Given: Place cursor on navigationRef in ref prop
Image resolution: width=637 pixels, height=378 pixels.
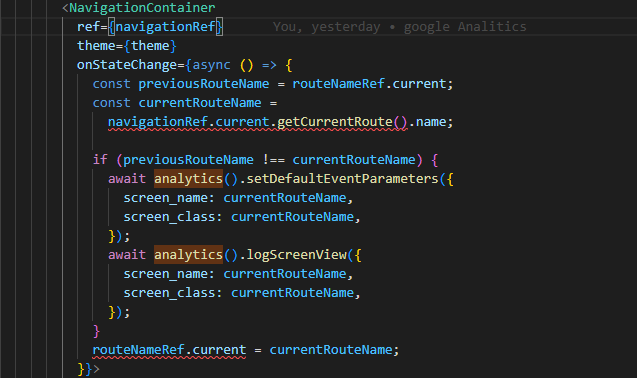Looking at the screenshot, I should [x=165, y=27].
